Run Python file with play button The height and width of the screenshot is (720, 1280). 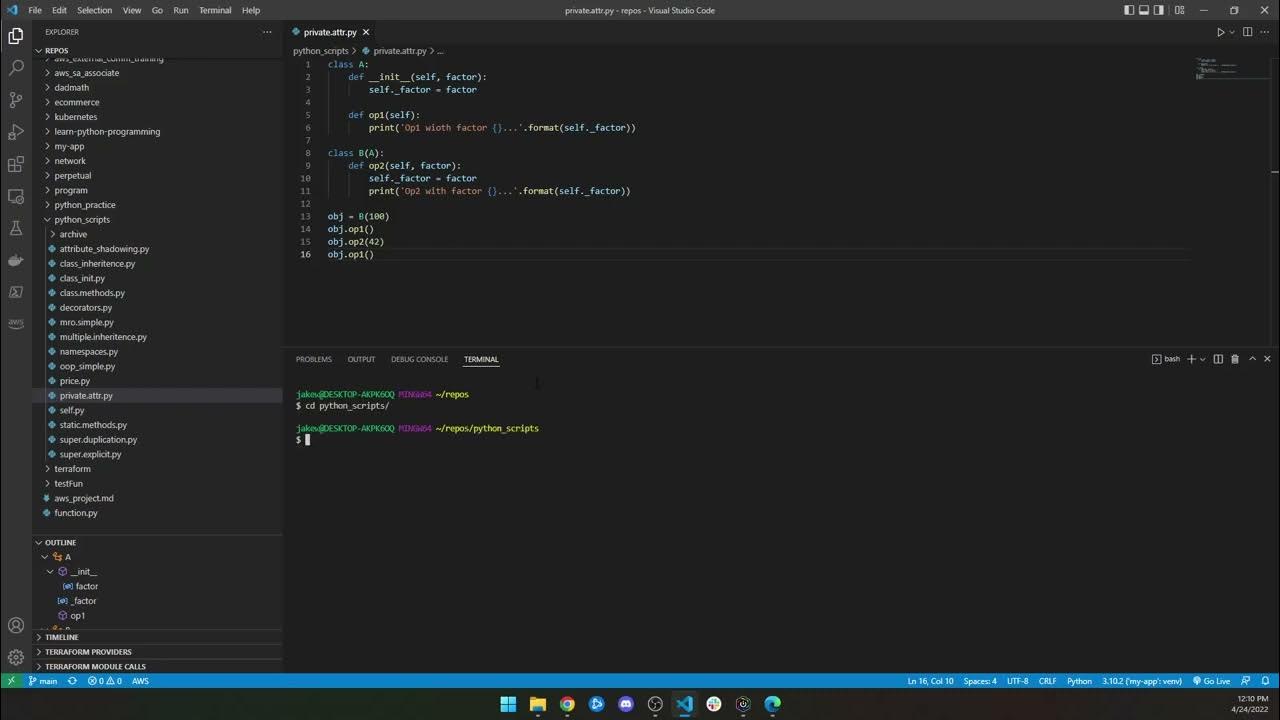(1220, 32)
